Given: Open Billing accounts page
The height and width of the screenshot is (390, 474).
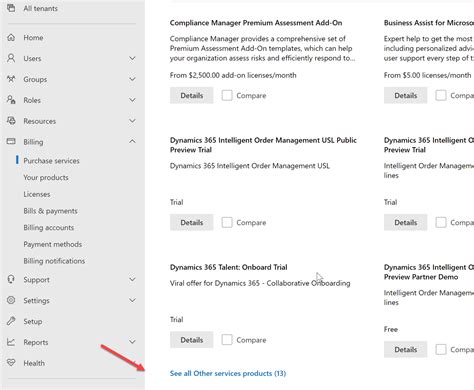Looking at the screenshot, I should tap(49, 227).
